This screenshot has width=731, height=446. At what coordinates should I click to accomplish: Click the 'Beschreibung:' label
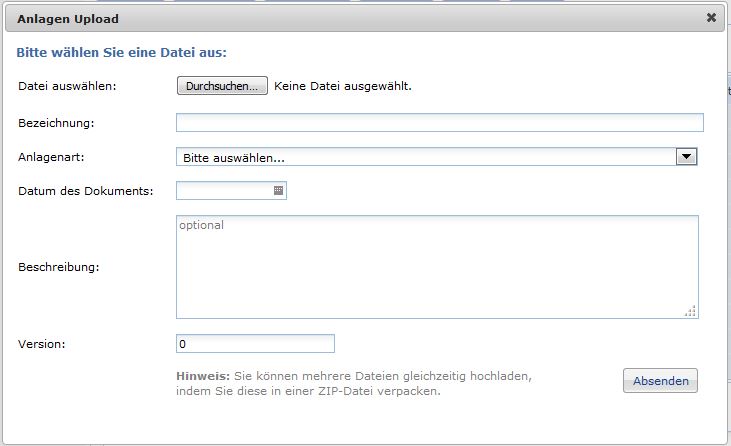point(59,267)
